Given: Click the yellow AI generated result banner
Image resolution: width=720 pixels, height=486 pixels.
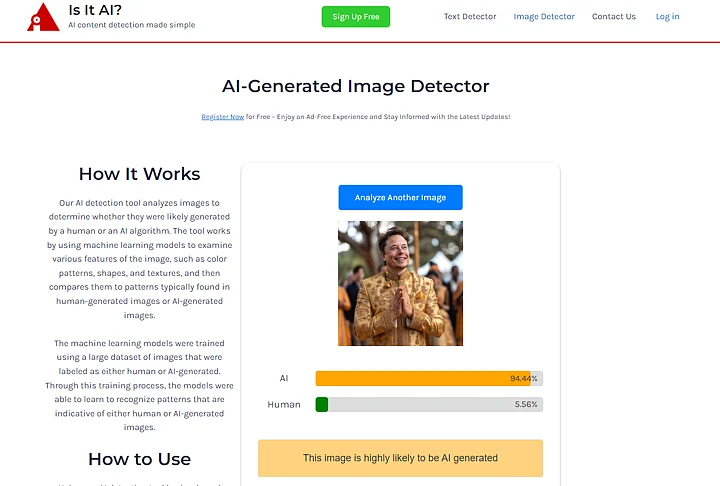Looking at the screenshot, I should (400, 458).
